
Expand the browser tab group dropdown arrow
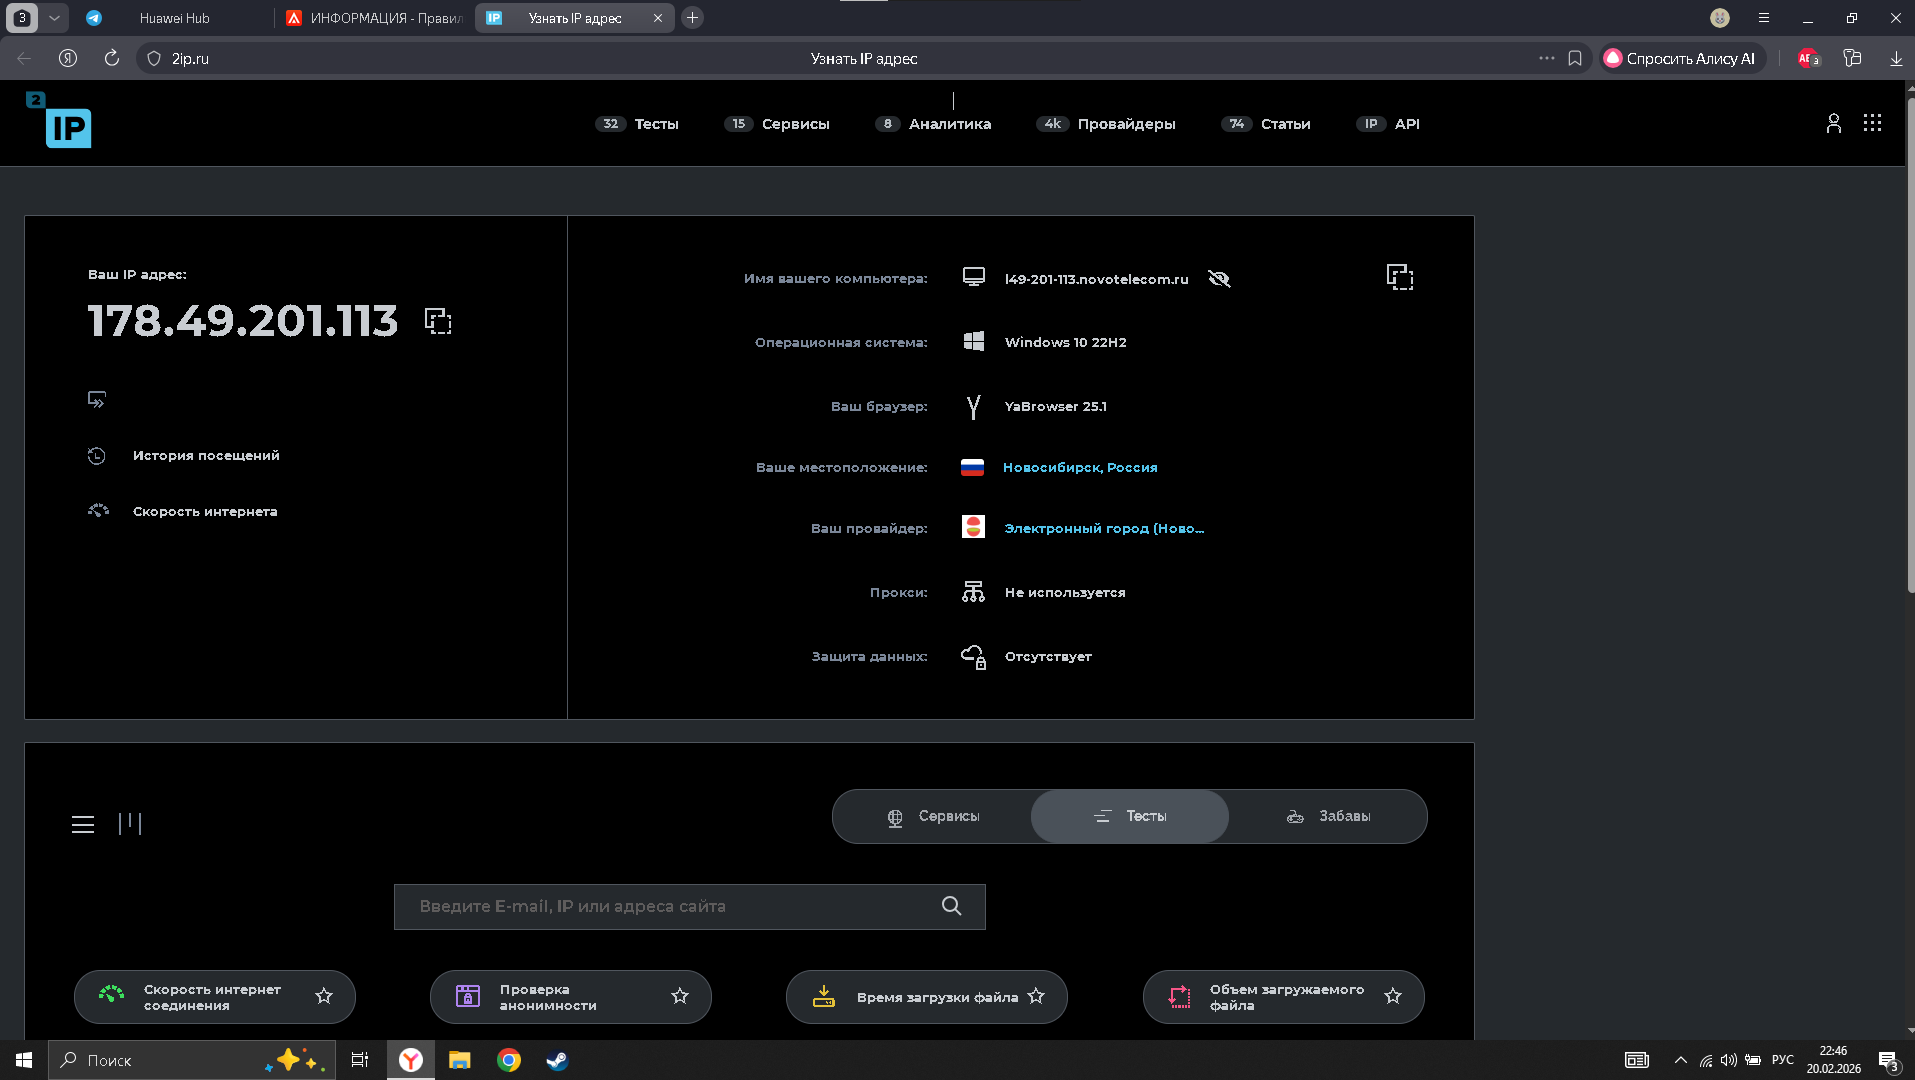pos(54,18)
